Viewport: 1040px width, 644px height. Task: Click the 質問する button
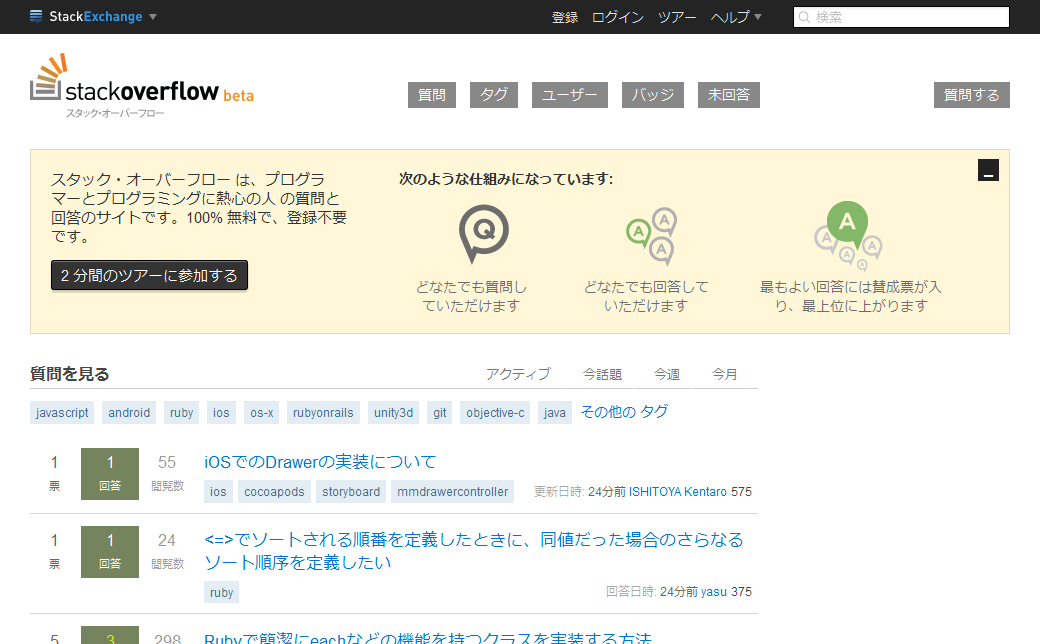(x=972, y=95)
